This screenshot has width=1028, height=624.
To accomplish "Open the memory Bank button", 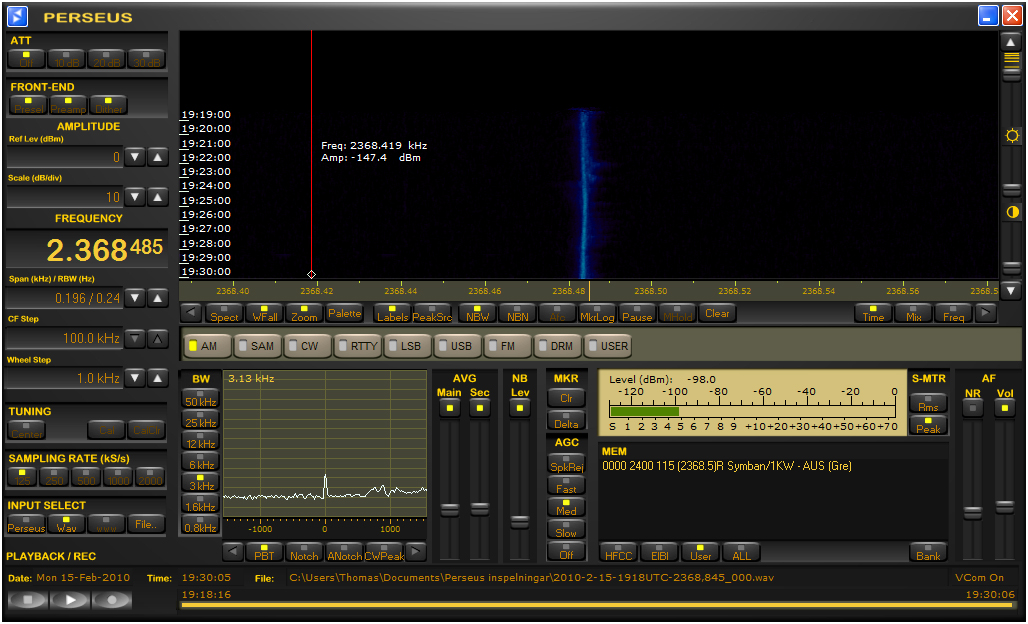I will (928, 552).
